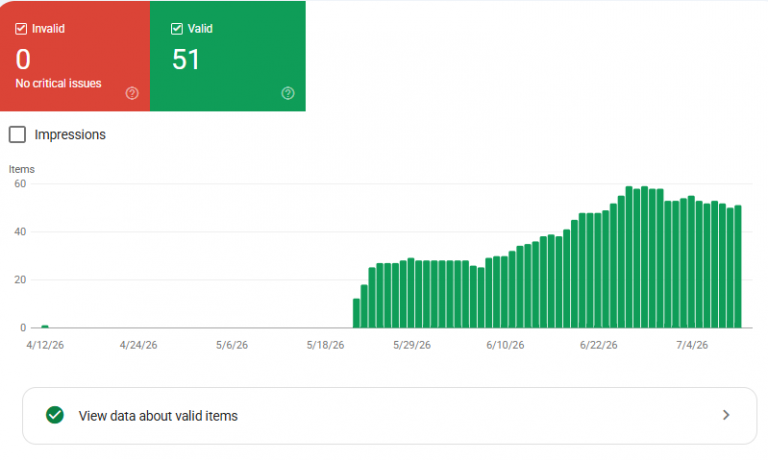The width and height of the screenshot is (768, 460).
Task: Click the No critical issues text
Action: [x=58, y=84]
